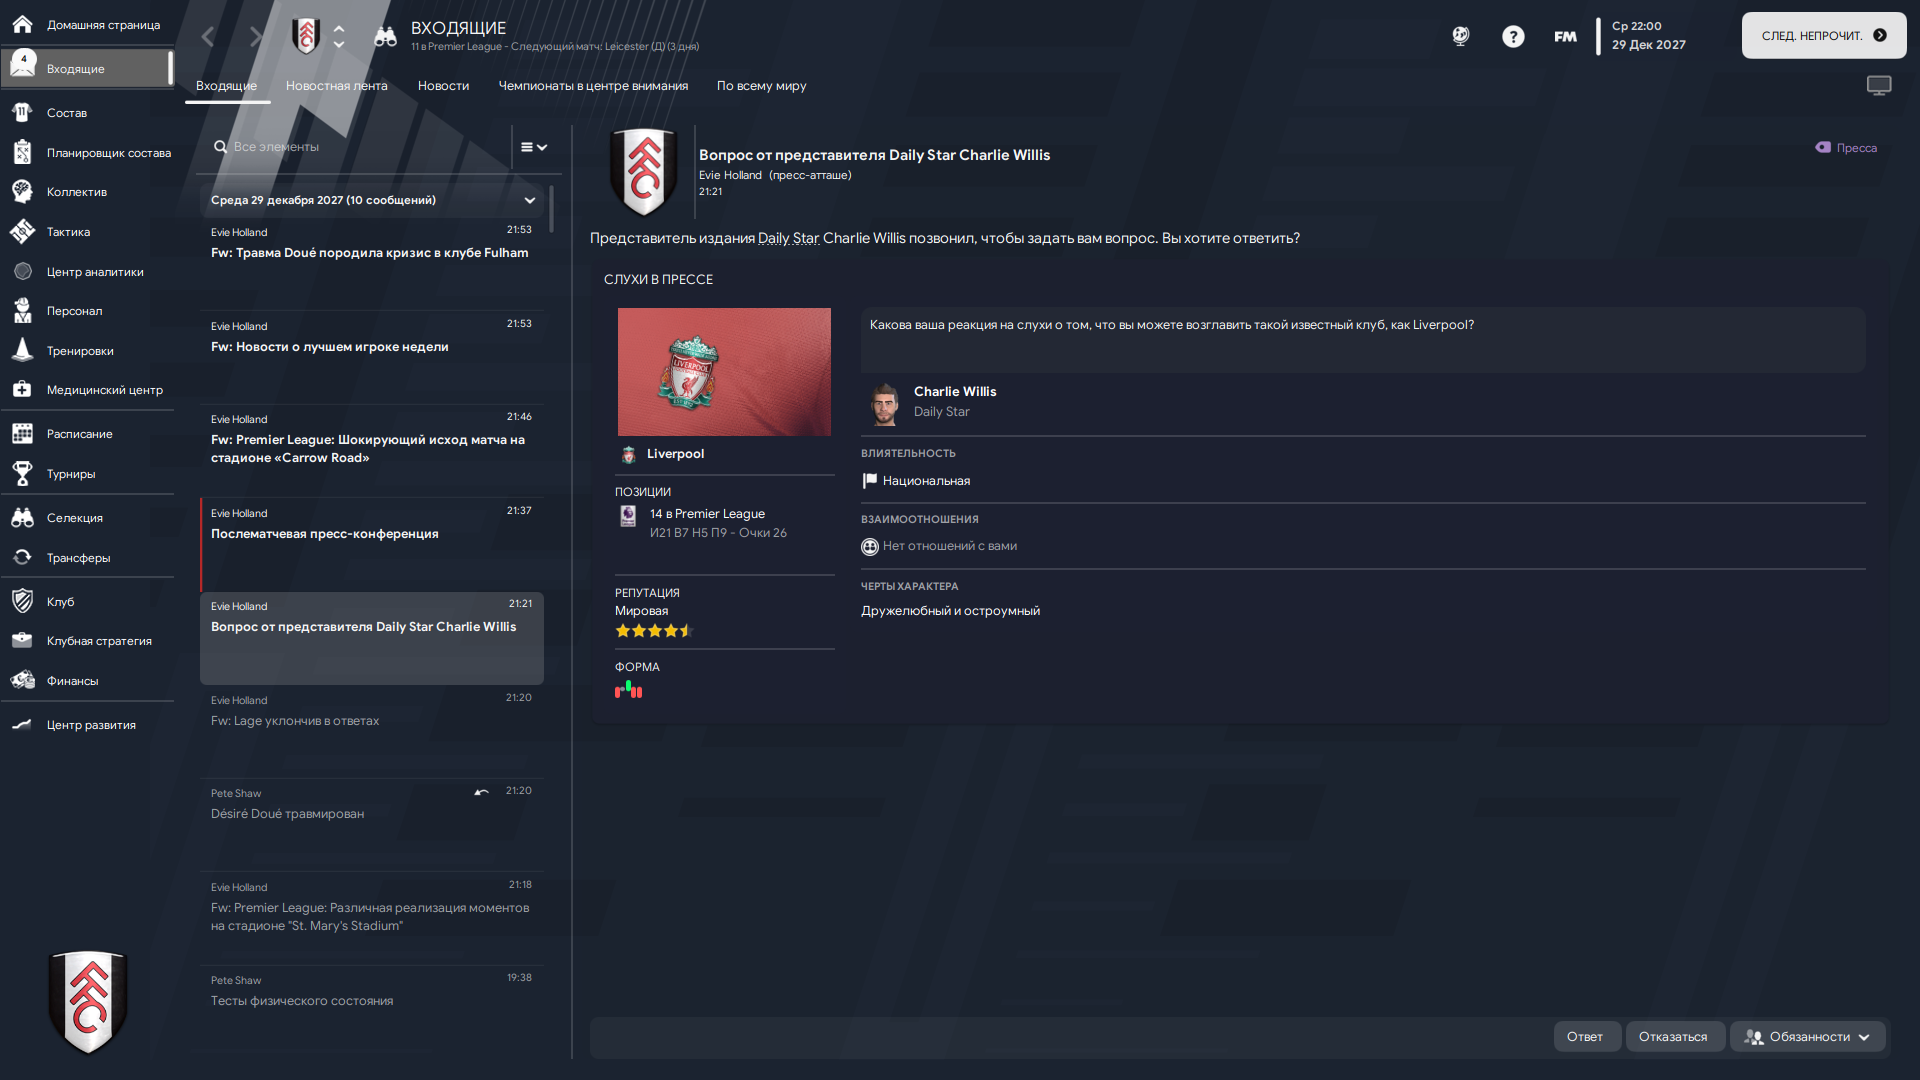
Task: Open the club switcher arrows next to Fulham badge
Action: click(339, 37)
